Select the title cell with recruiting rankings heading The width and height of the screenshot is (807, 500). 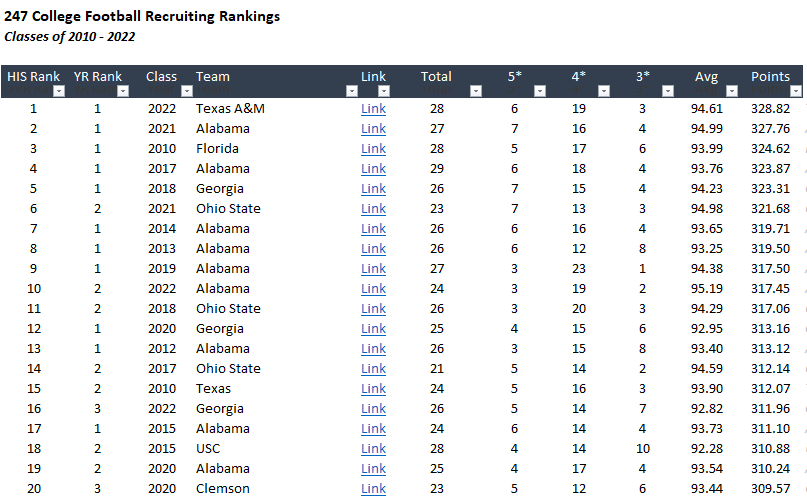point(142,17)
